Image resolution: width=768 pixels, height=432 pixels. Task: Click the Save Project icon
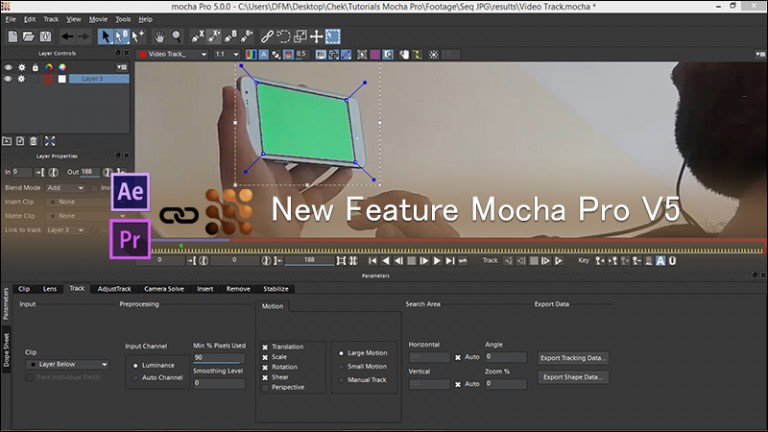pos(45,36)
